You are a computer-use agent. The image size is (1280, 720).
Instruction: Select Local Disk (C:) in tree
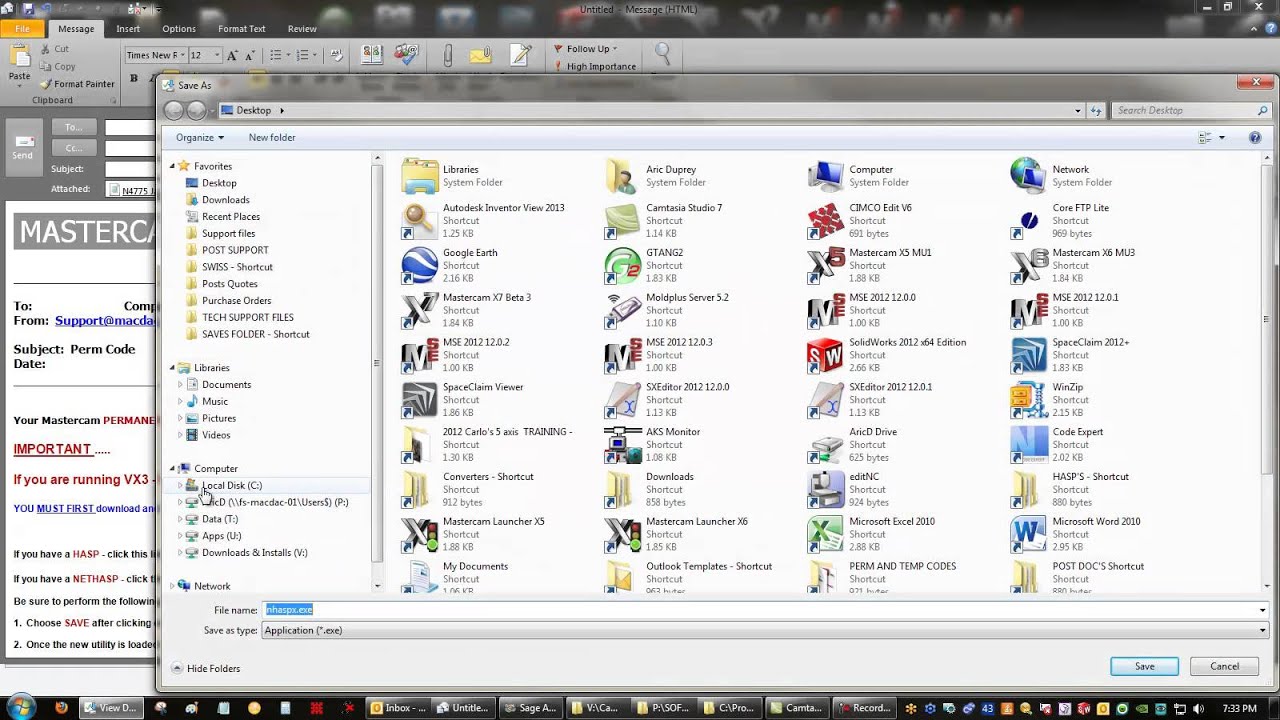(232, 485)
